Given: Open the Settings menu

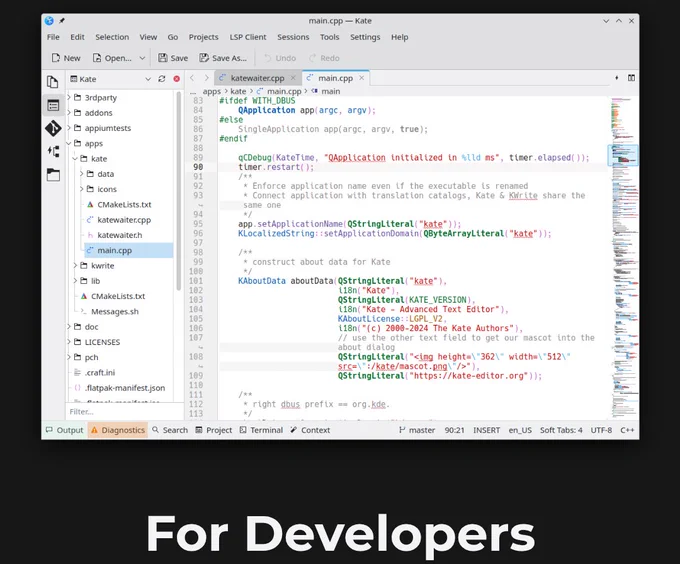Looking at the screenshot, I should click(365, 37).
